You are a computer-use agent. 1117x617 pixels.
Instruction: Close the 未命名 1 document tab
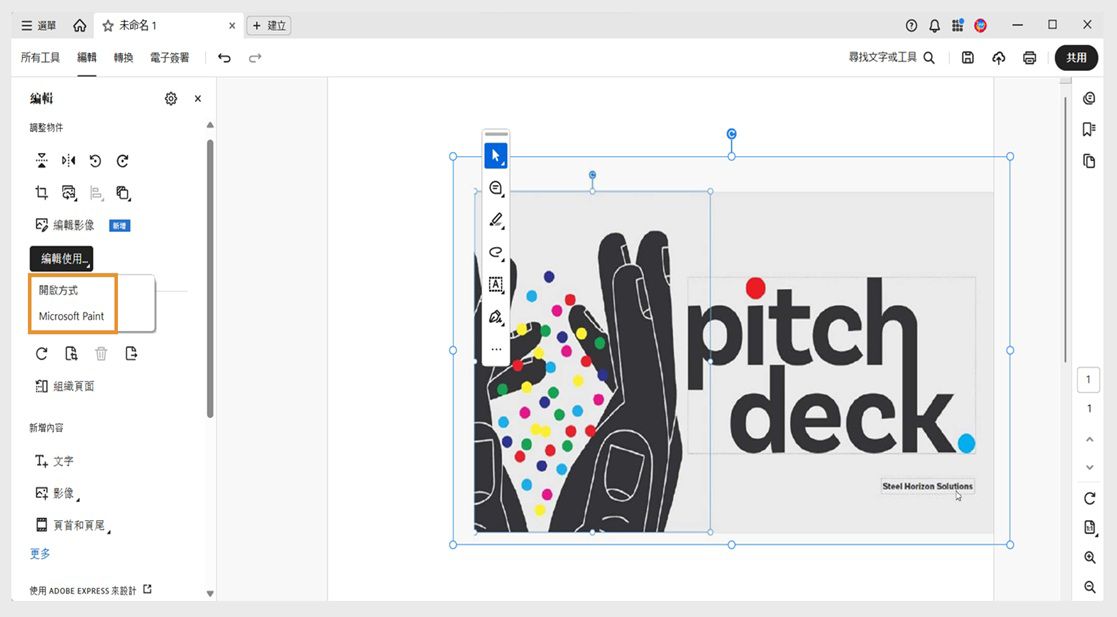tap(232, 26)
